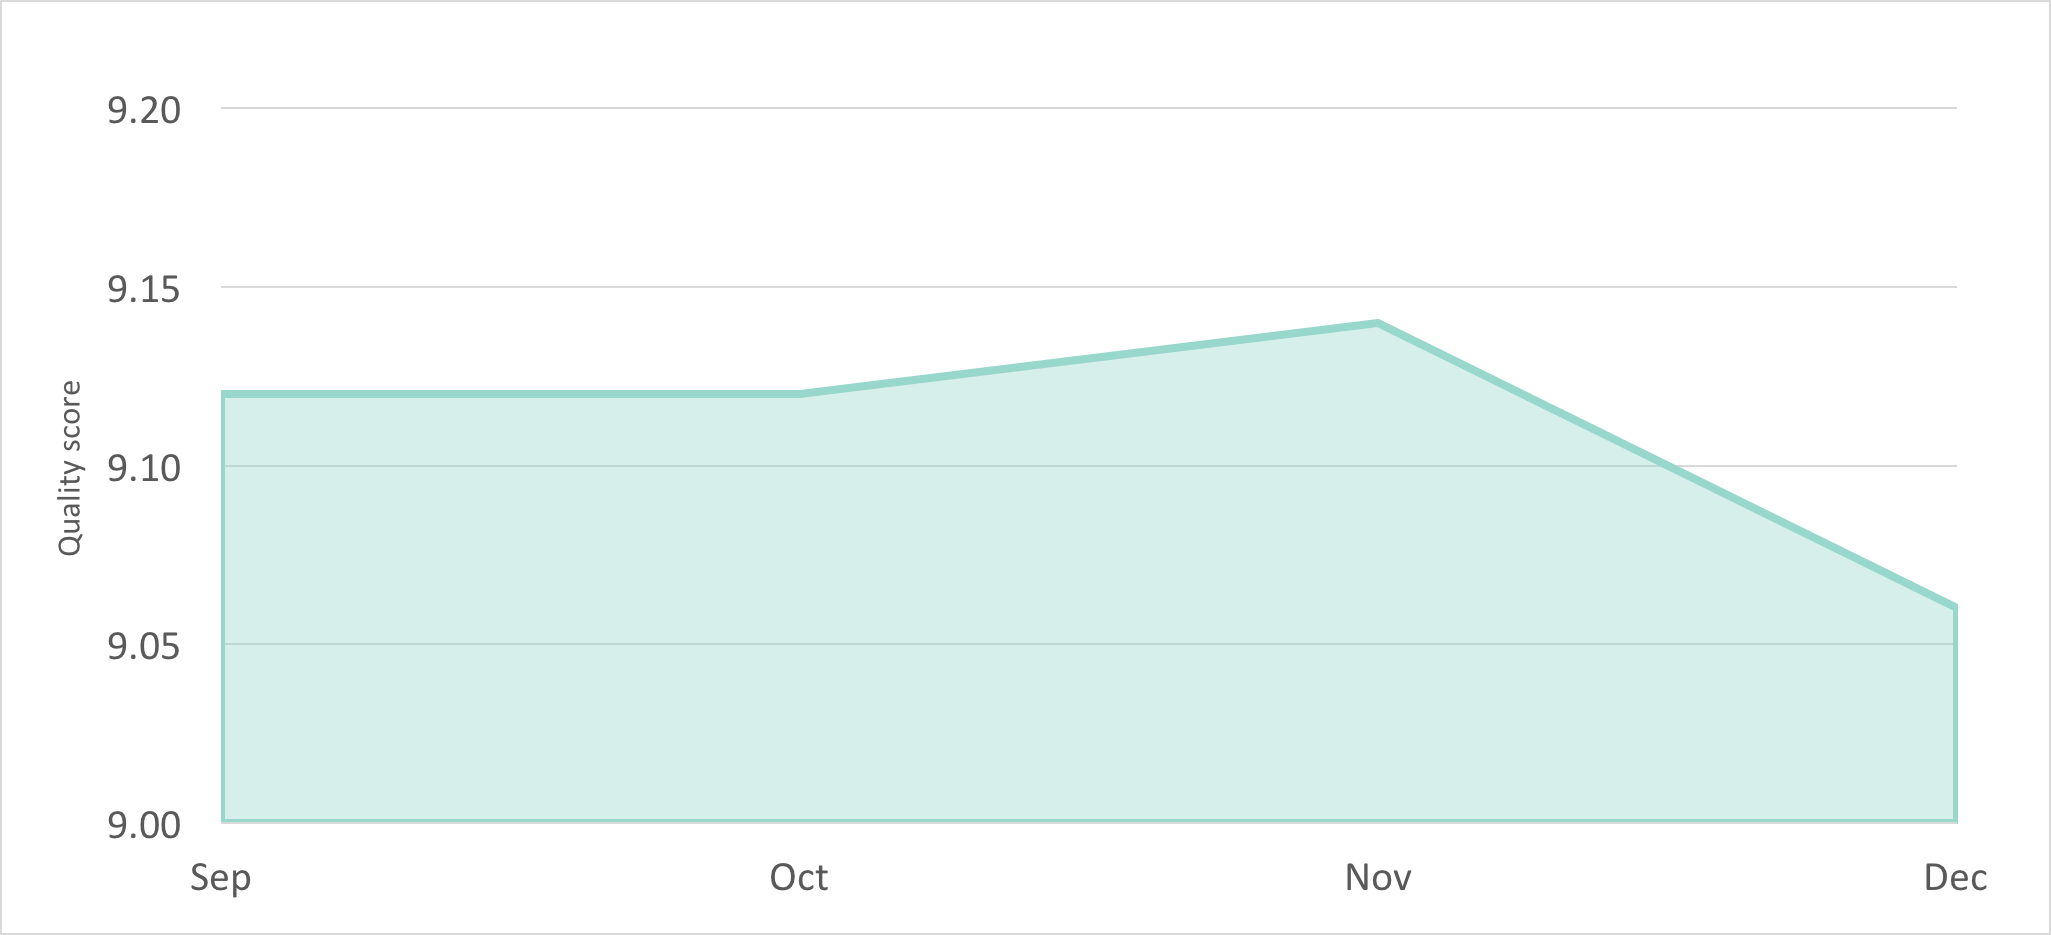Click the October data point on line

coord(800,394)
